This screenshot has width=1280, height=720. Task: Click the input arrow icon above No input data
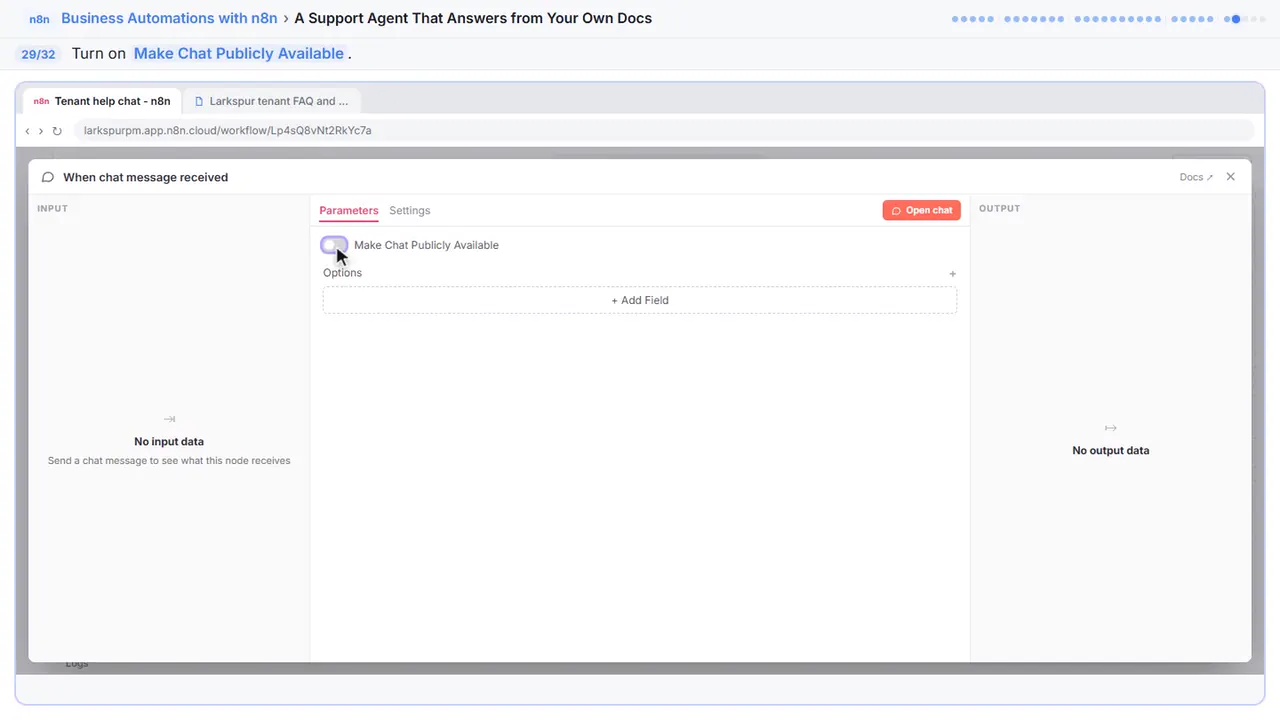169,419
